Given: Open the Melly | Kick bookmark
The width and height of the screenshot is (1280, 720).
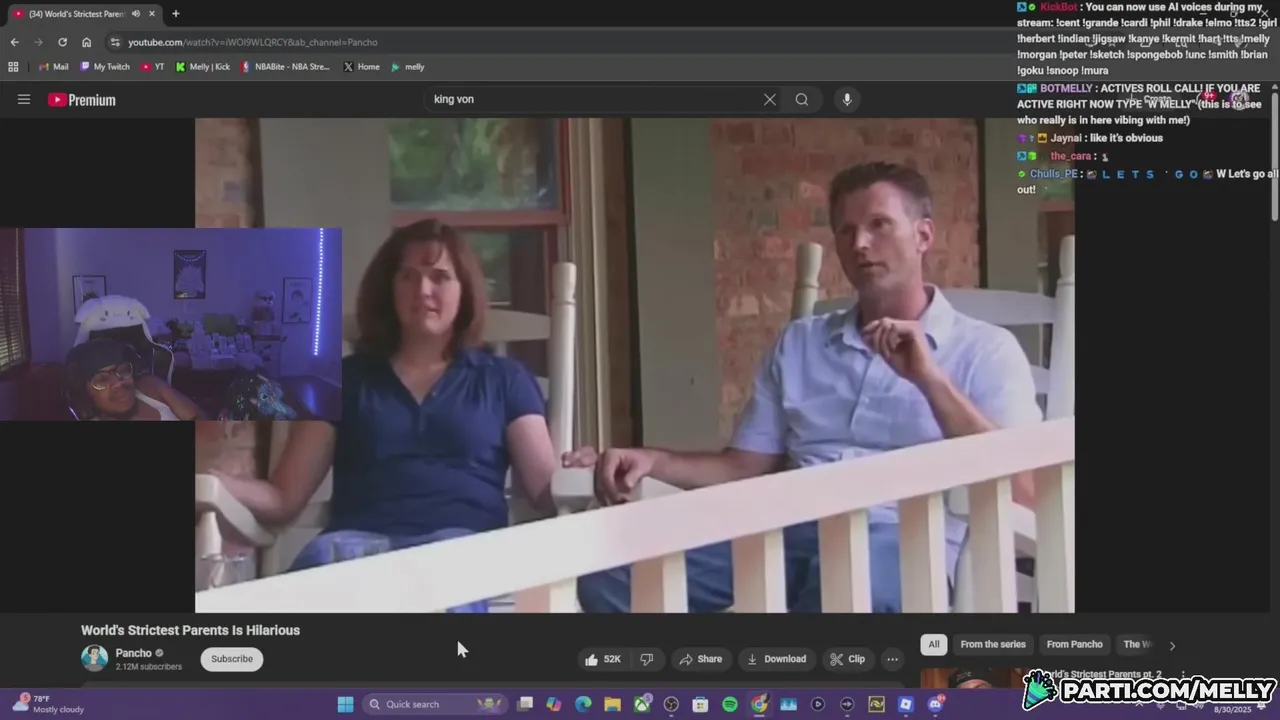Looking at the screenshot, I should click(x=202, y=67).
